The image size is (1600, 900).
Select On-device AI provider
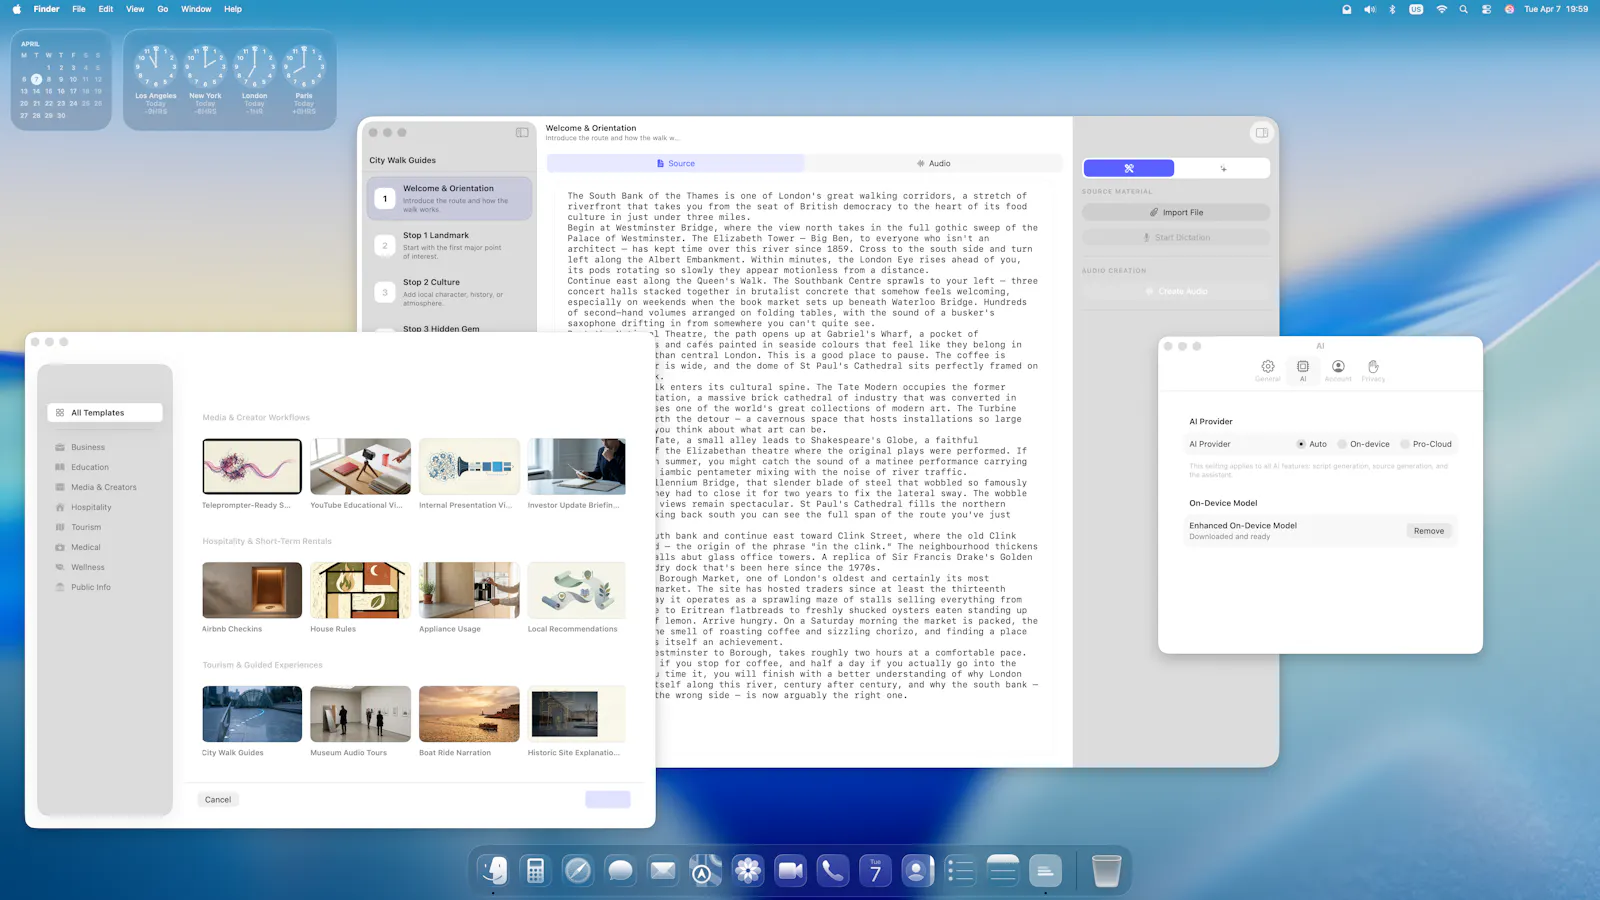(1364, 444)
